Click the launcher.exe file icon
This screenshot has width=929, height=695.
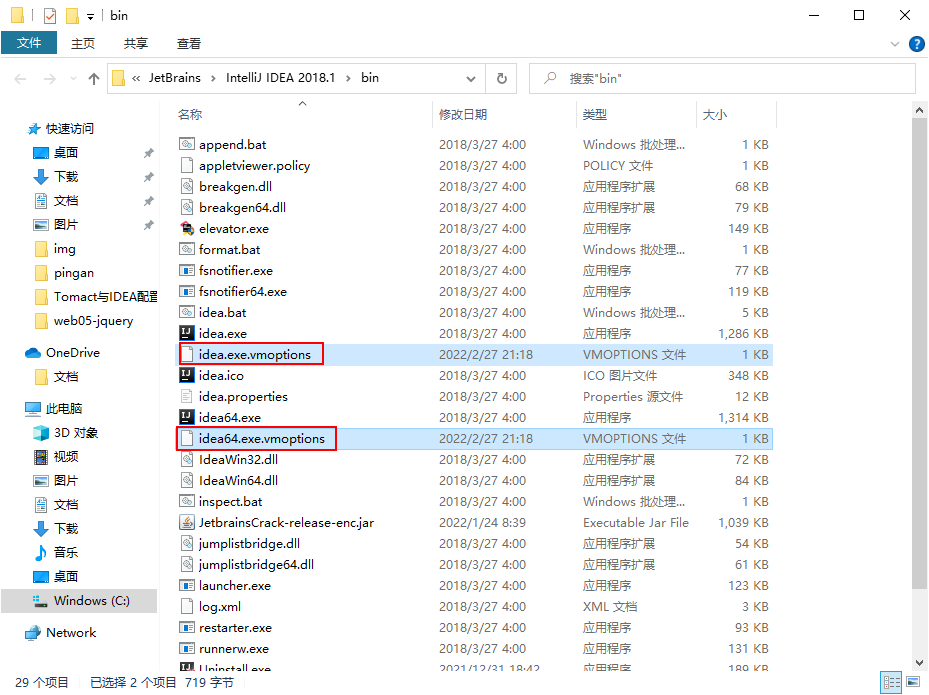187,586
